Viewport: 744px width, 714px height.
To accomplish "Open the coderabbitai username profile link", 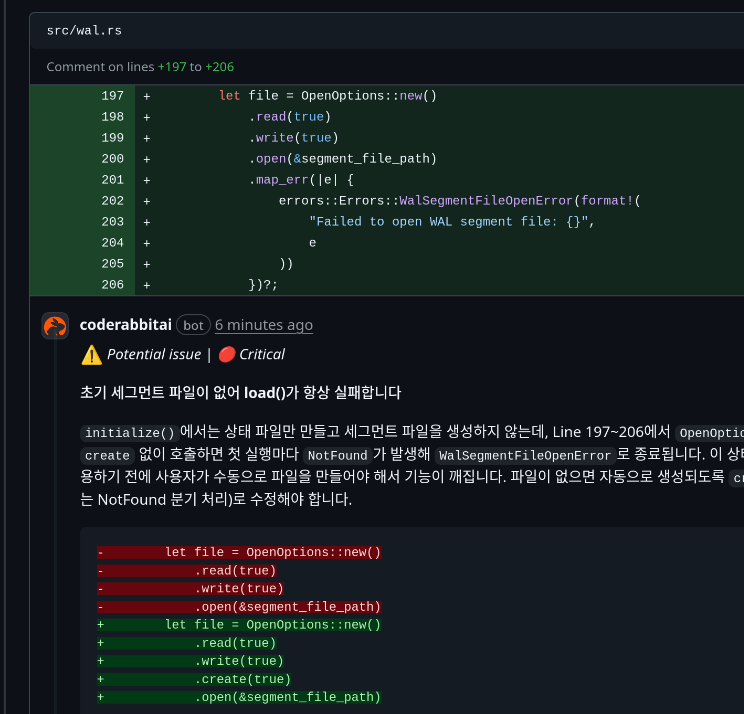I will (125, 325).
